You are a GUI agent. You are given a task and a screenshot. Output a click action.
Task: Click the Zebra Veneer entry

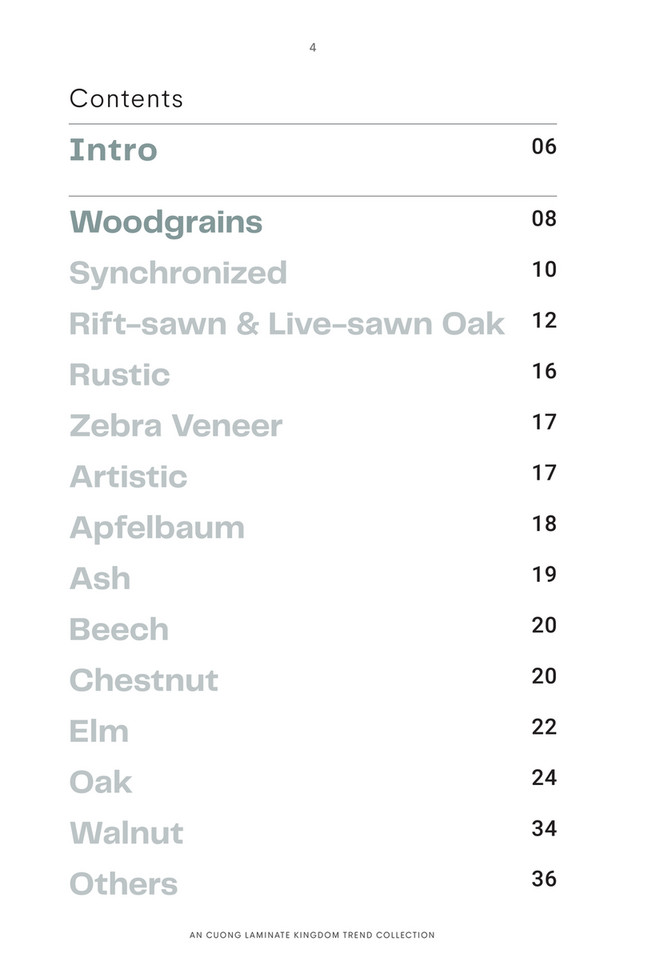click(176, 426)
